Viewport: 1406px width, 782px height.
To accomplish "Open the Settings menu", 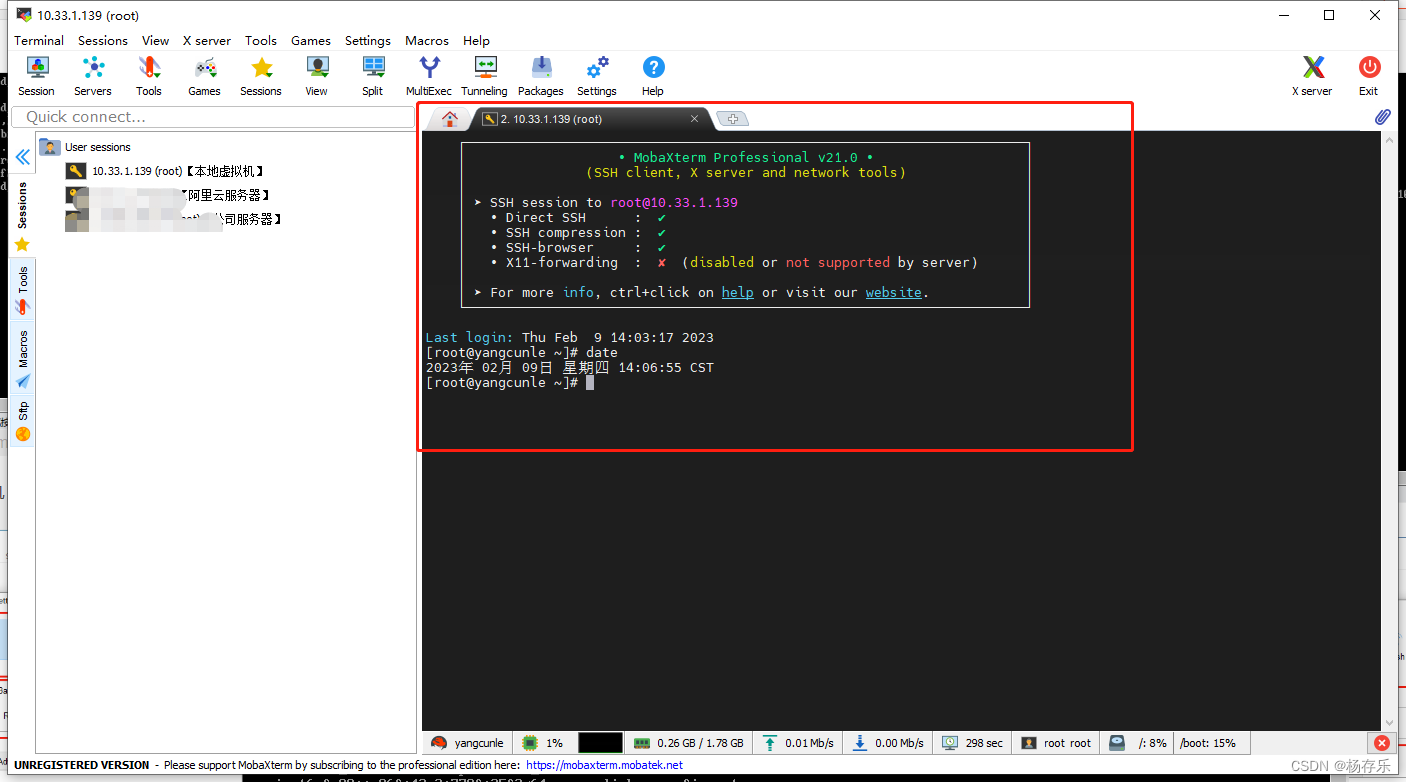I will (368, 41).
